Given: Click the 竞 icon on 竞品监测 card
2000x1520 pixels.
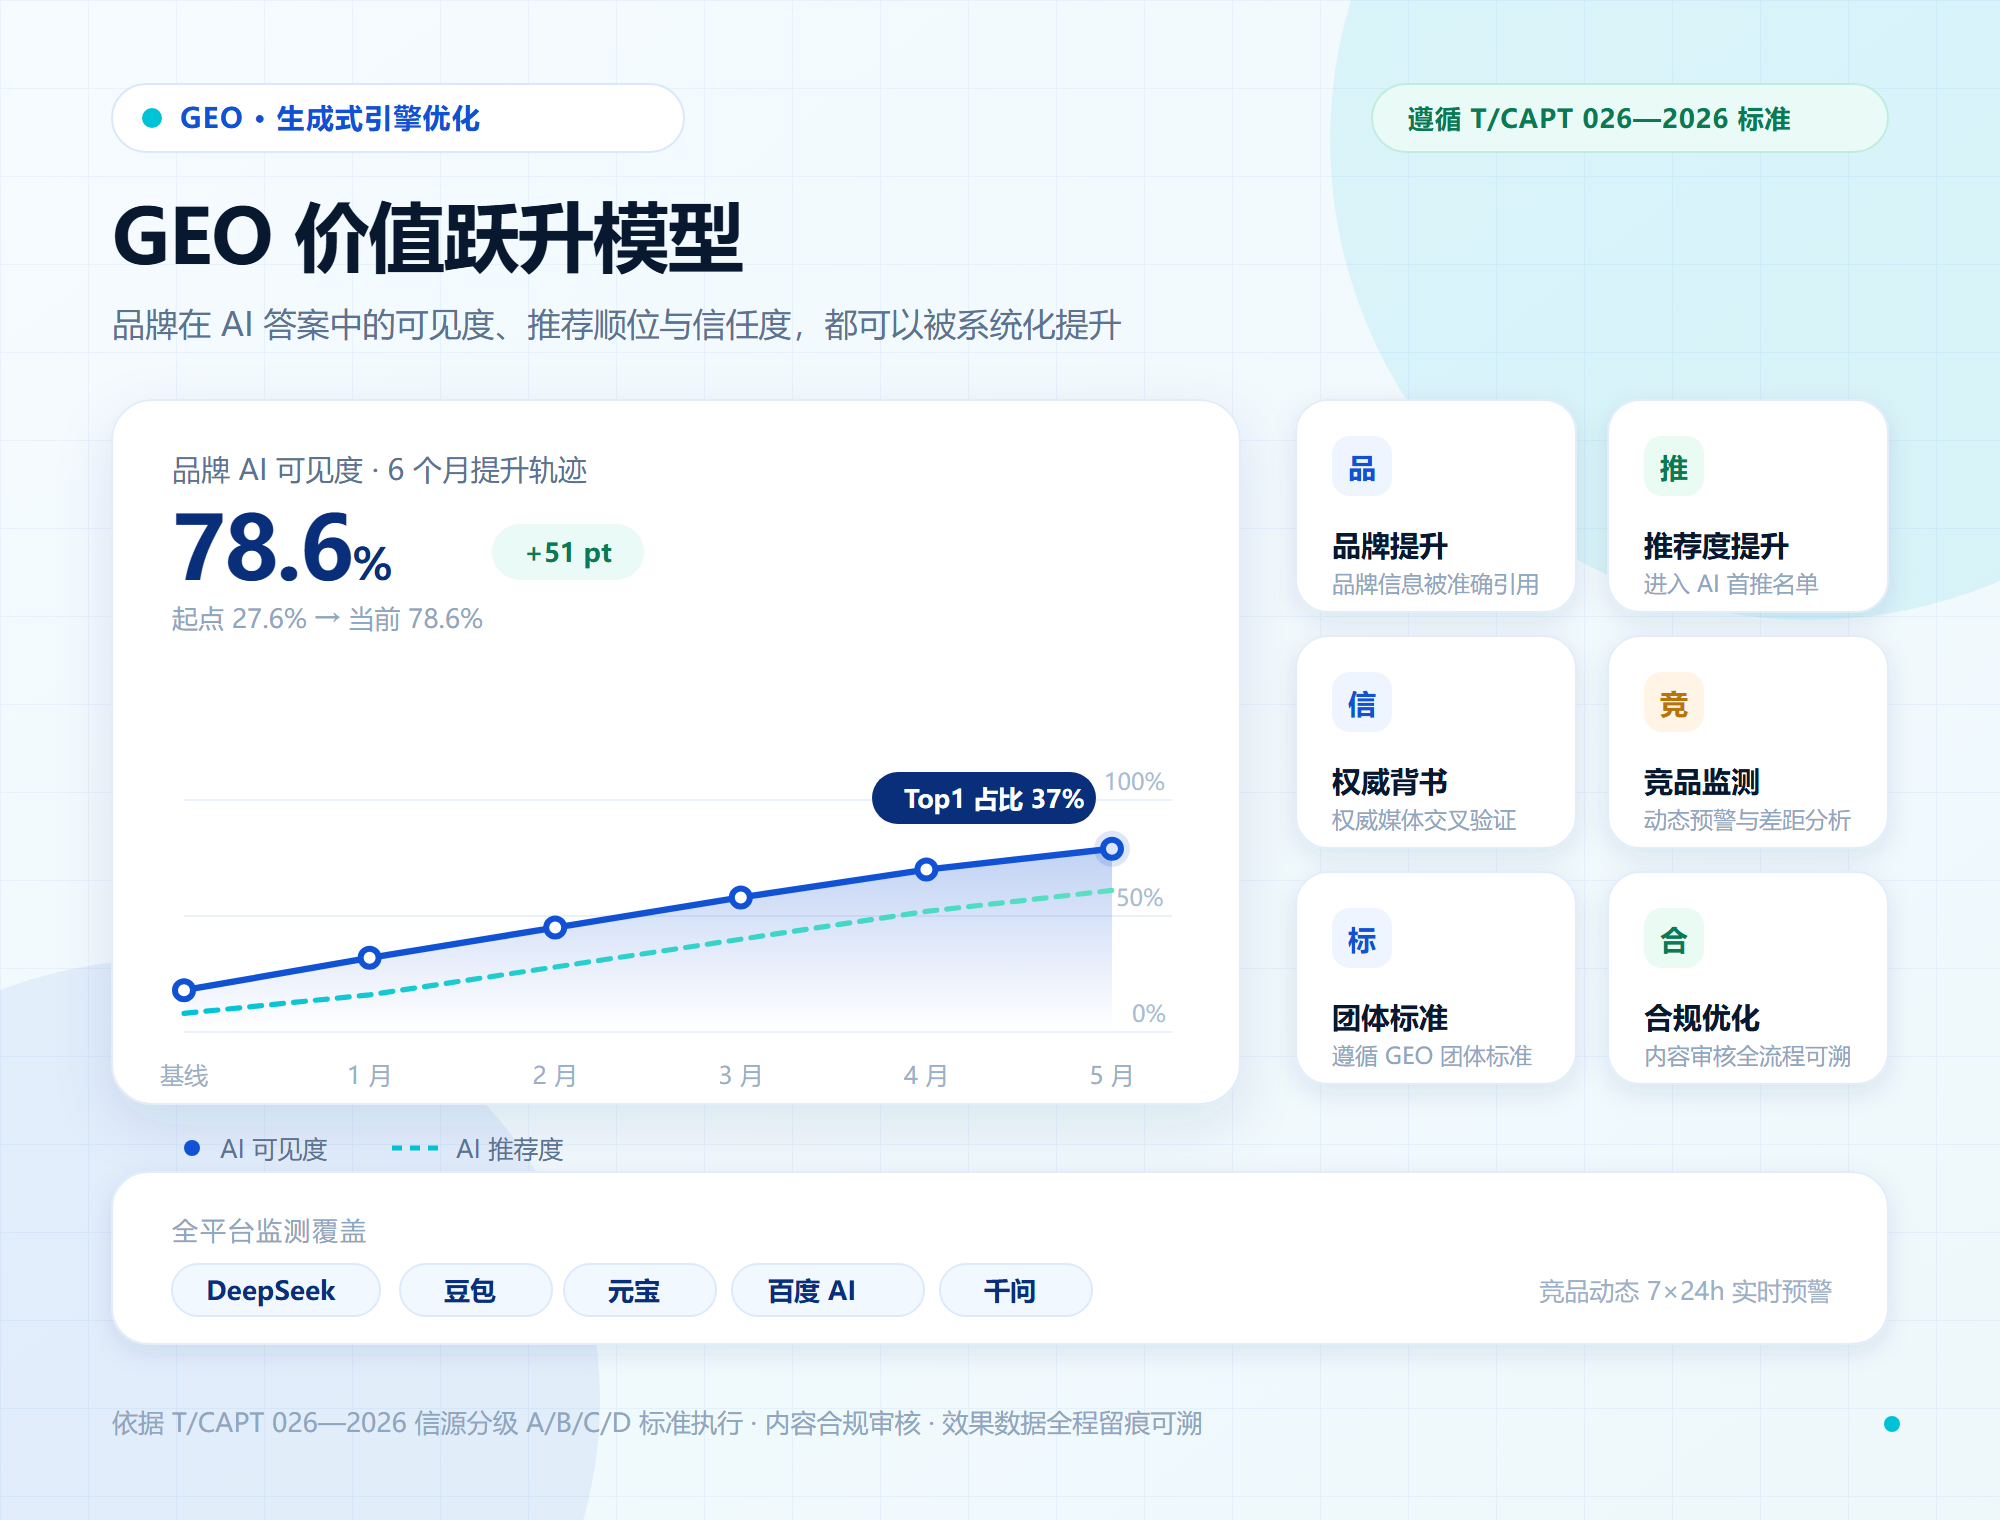Looking at the screenshot, I should (1674, 703).
